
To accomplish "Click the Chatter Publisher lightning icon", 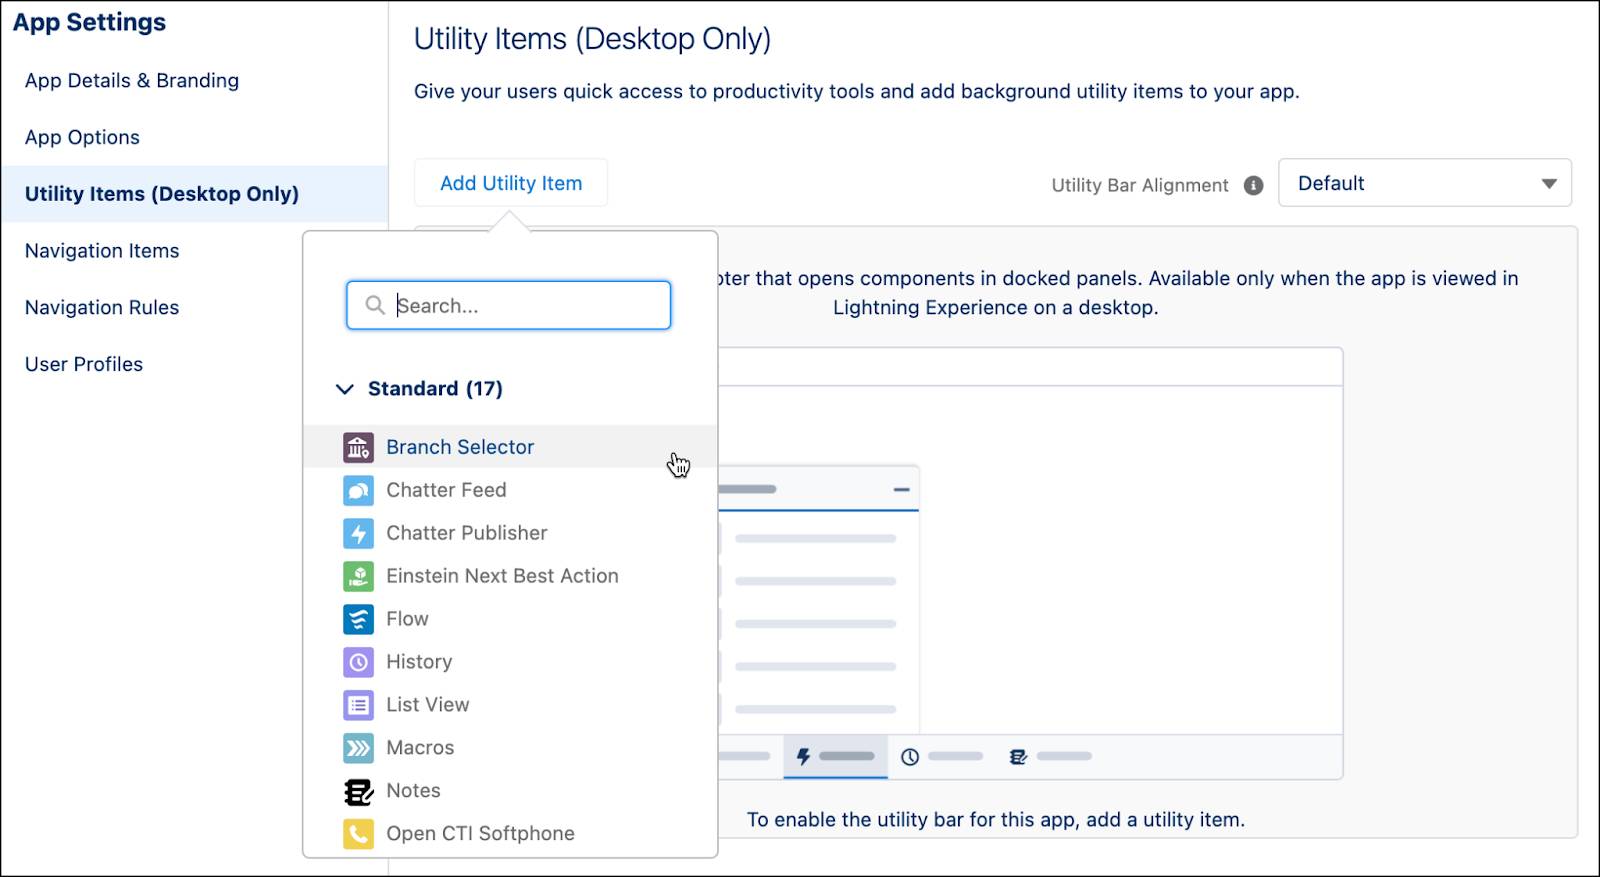I will tap(358, 533).
